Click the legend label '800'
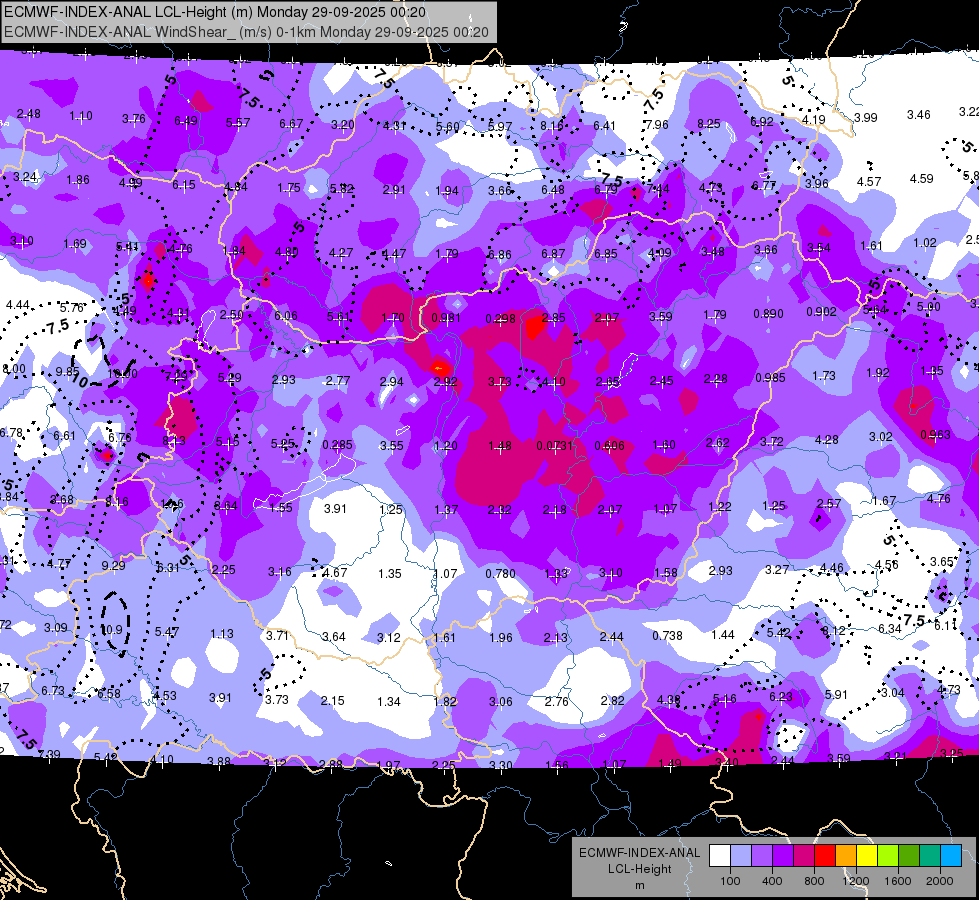979x900 pixels. tap(814, 881)
